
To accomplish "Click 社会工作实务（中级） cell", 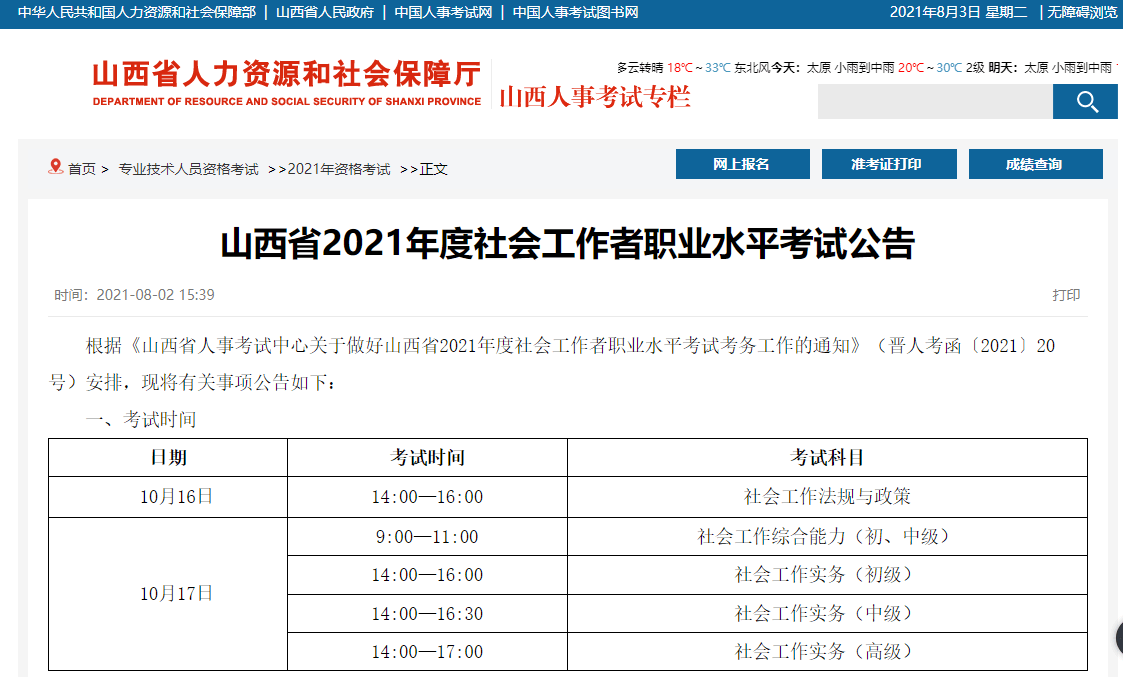I will coord(827,613).
